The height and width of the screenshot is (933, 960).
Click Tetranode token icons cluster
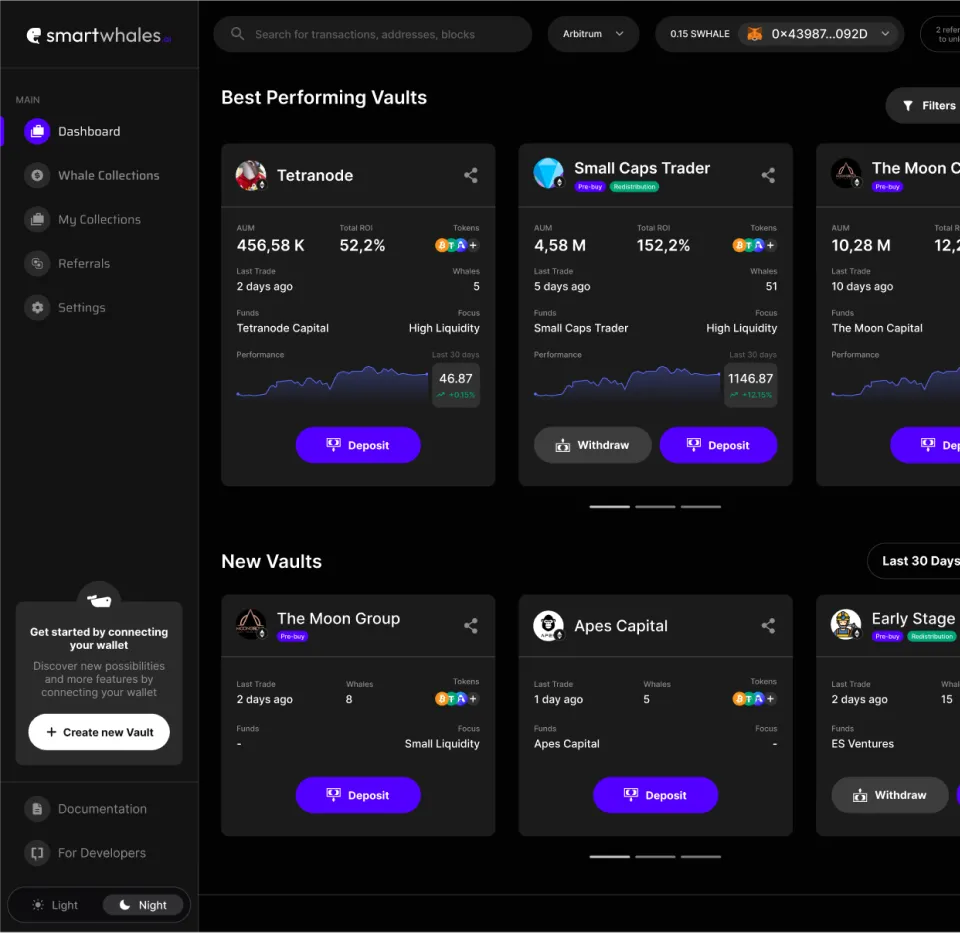457,245
